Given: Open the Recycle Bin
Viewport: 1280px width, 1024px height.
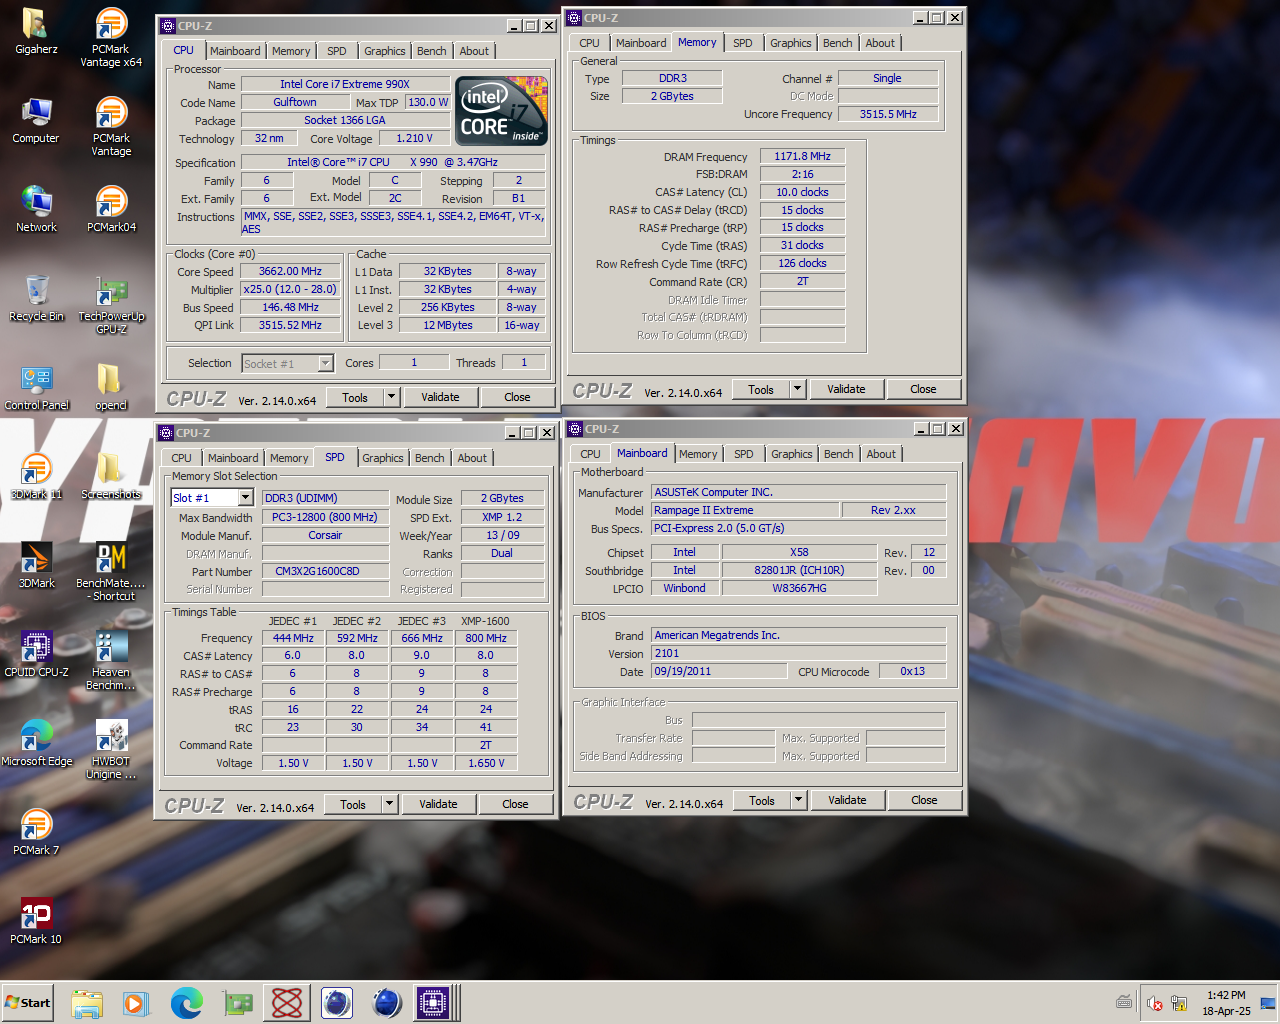Looking at the screenshot, I should pos(36,298).
